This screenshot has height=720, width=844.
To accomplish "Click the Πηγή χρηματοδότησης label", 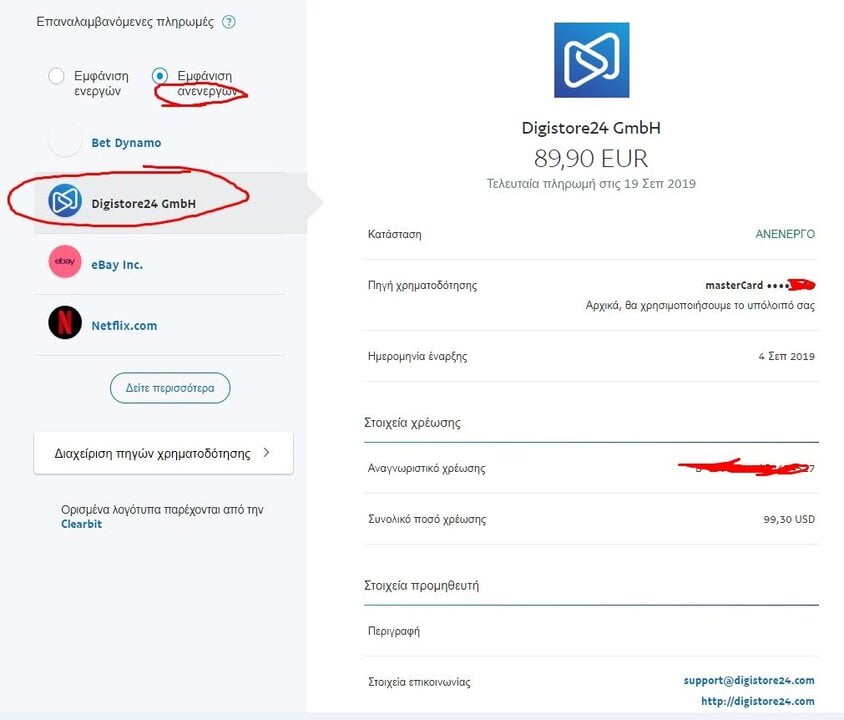I will (x=422, y=285).
